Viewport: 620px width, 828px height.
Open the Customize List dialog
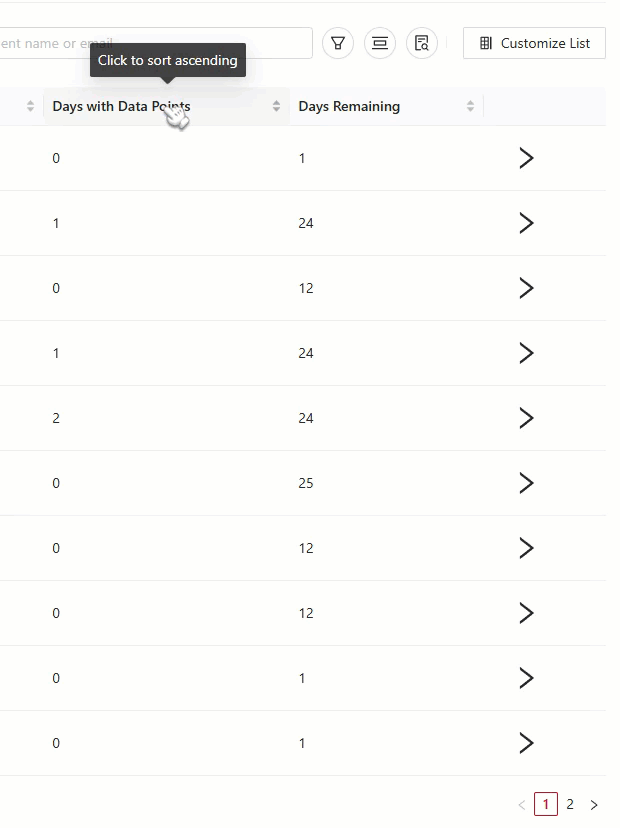pos(533,43)
